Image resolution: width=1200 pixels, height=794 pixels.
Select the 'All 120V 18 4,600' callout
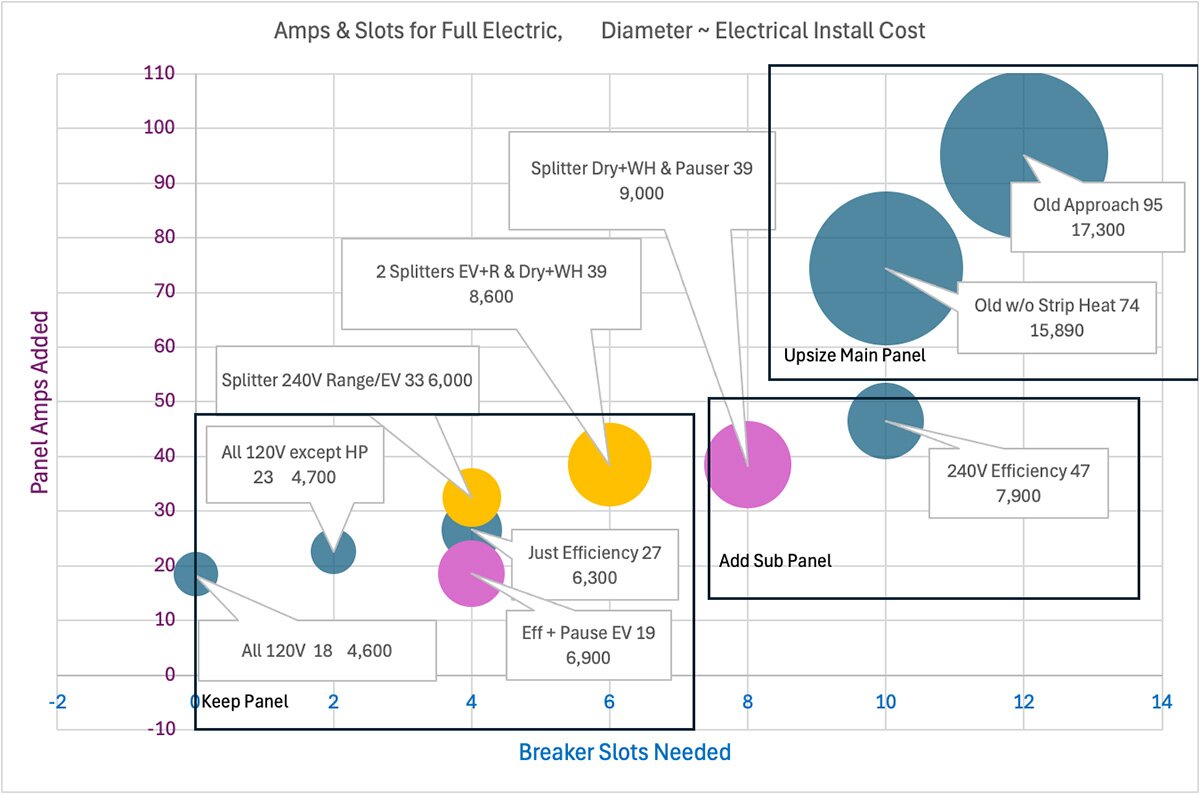pos(317,650)
